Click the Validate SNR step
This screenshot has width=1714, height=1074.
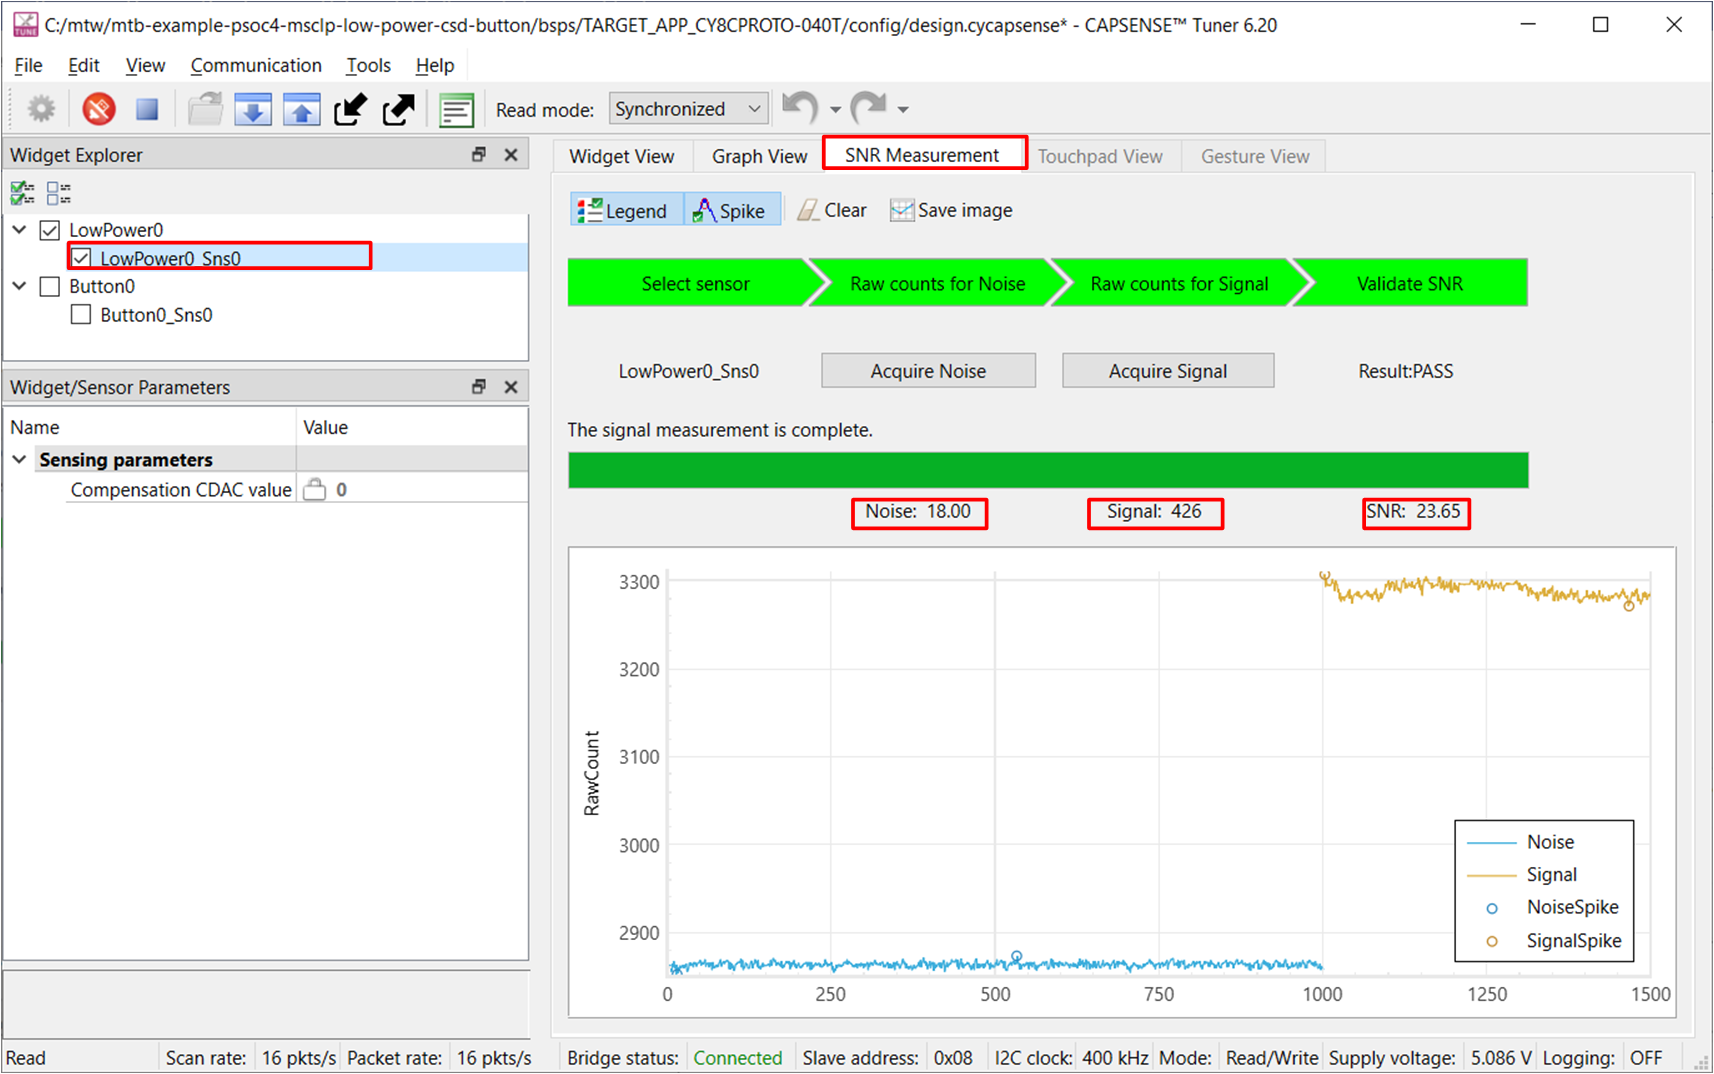pyautogui.click(x=1410, y=283)
